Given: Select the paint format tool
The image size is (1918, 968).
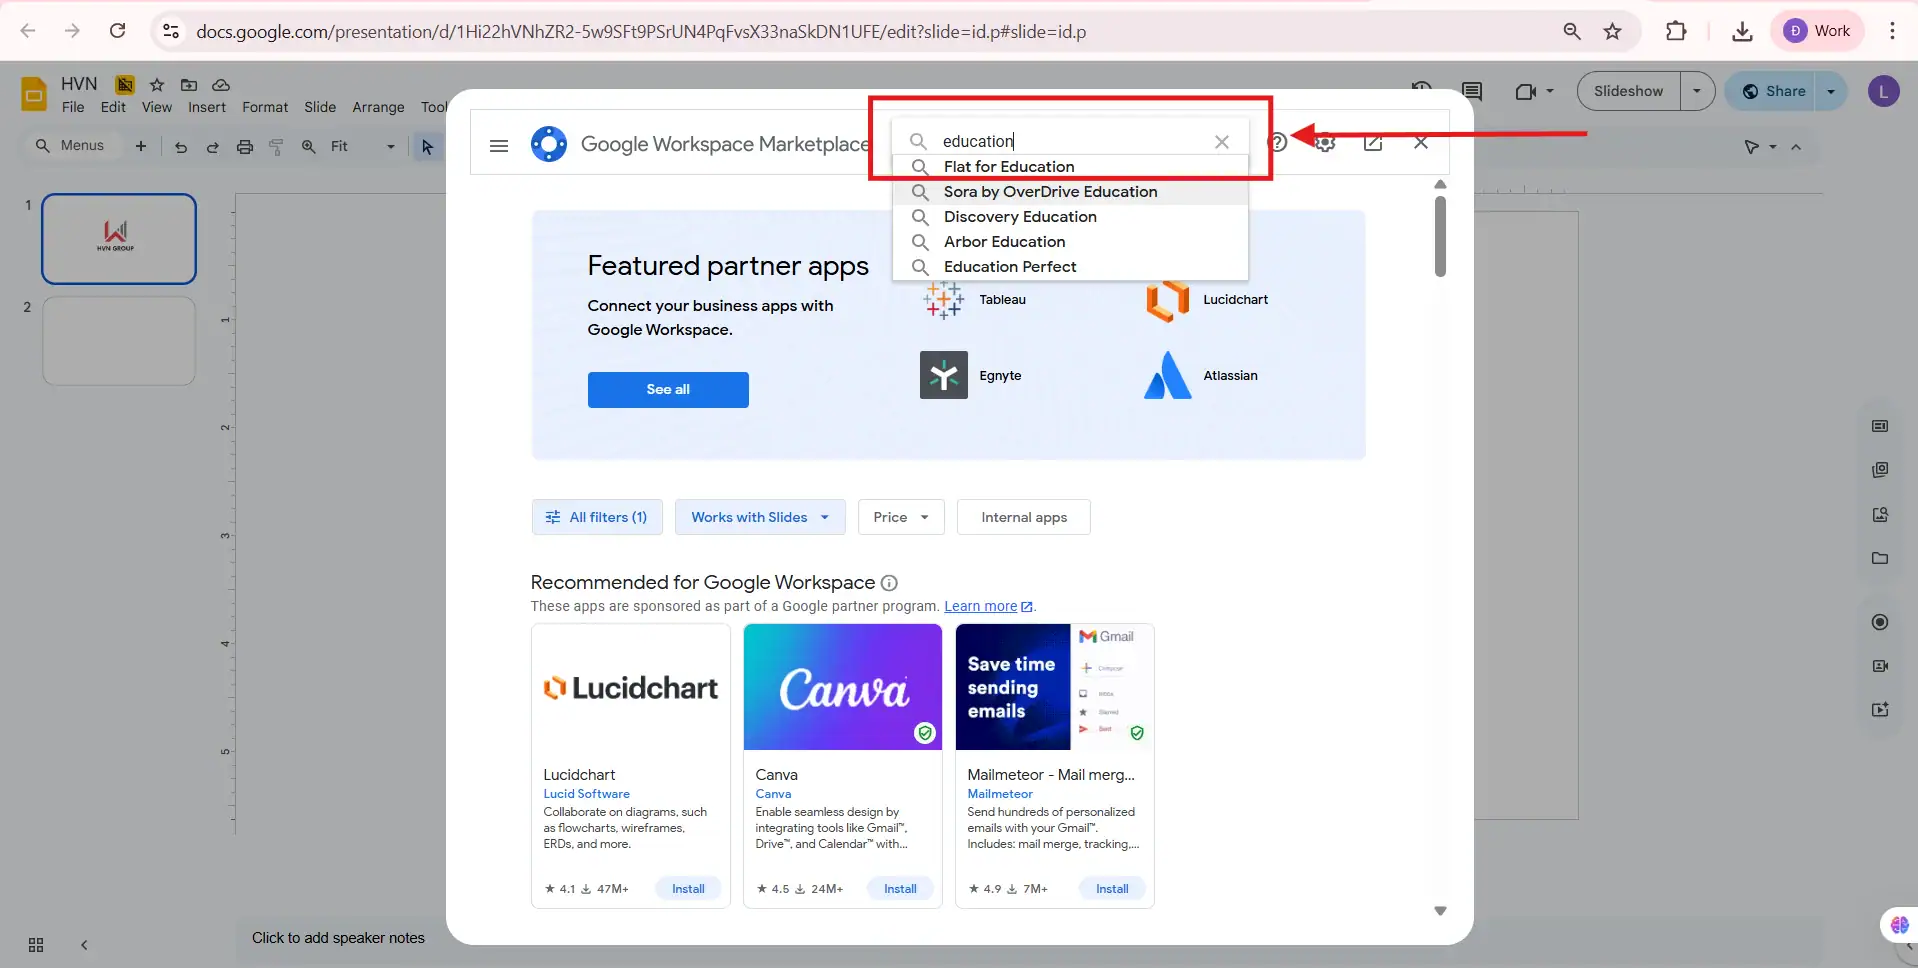Looking at the screenshot, I should [x=276, y=146].
